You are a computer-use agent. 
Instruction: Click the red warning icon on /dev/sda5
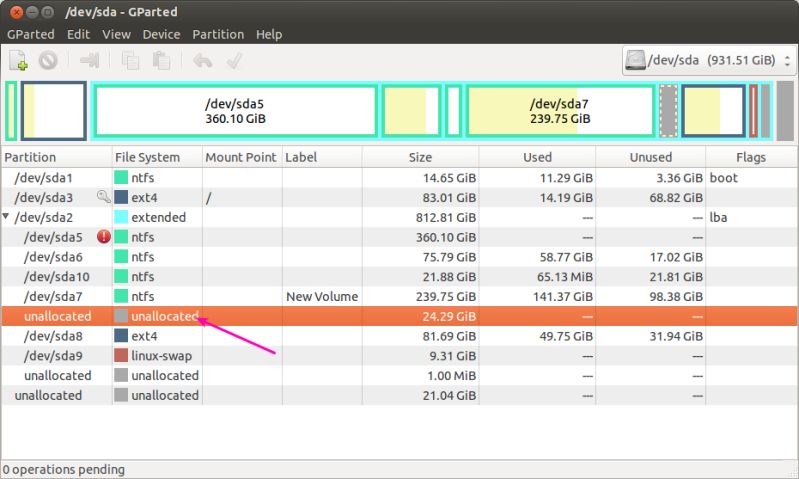(104, 236)
